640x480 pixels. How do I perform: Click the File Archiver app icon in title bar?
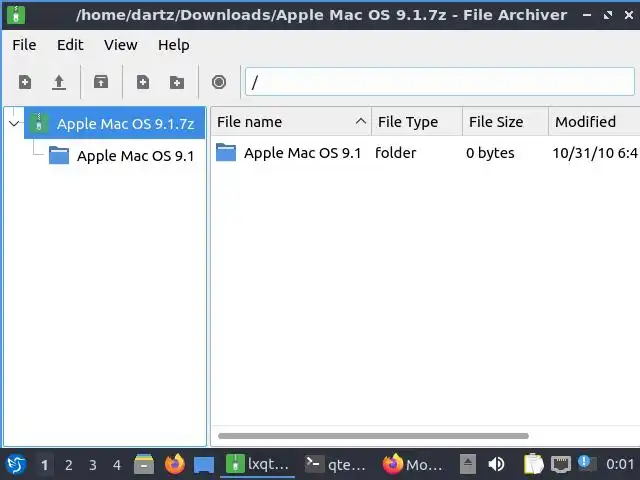point(16,15)
